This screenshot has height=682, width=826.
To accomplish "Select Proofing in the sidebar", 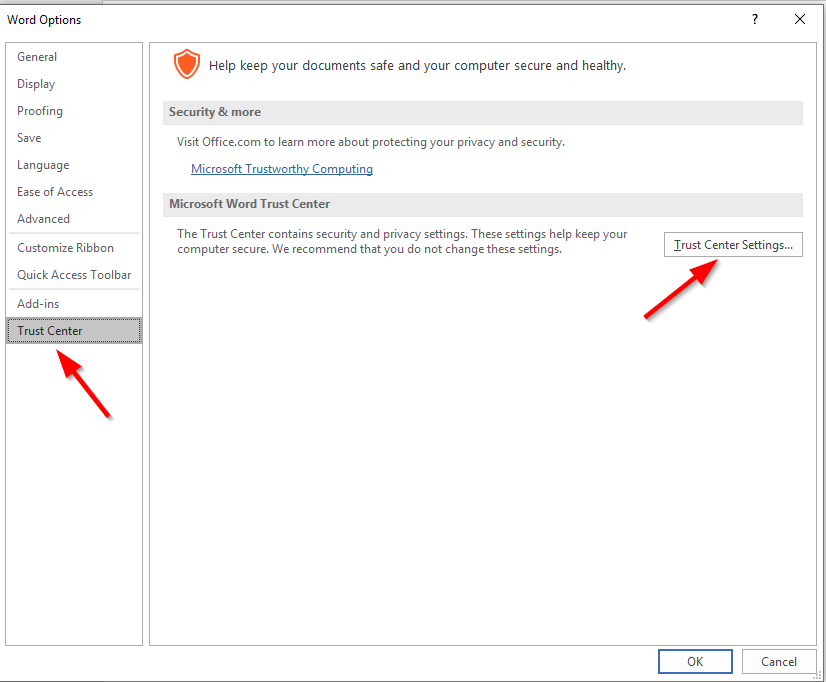I will coord(40,111).
